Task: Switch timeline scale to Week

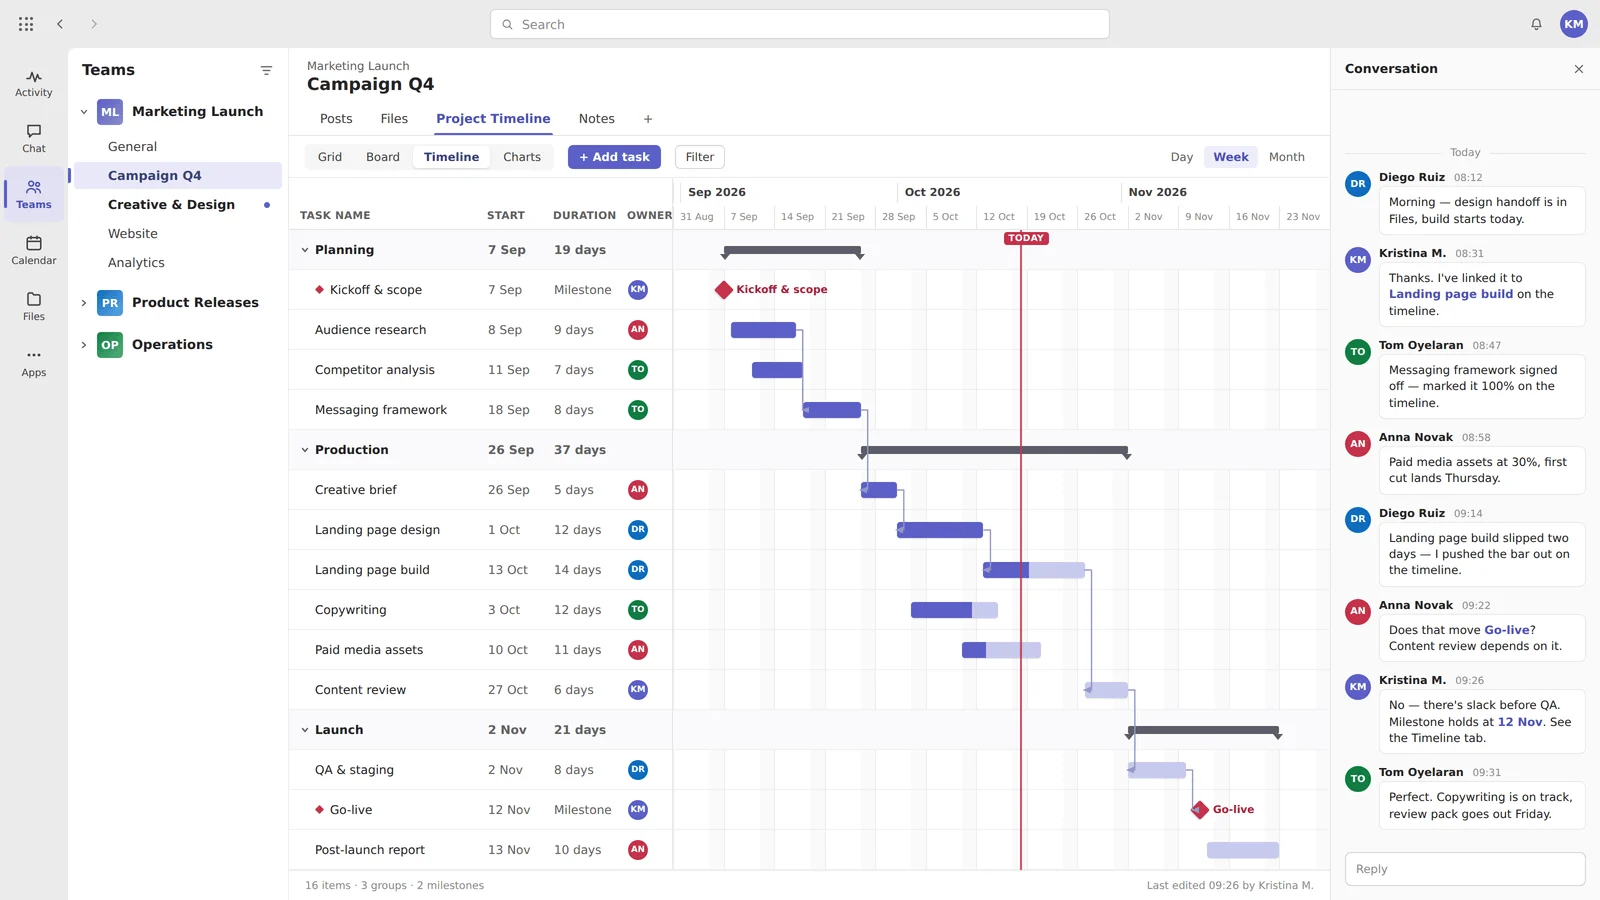Action: click(x=1231, y=157)
